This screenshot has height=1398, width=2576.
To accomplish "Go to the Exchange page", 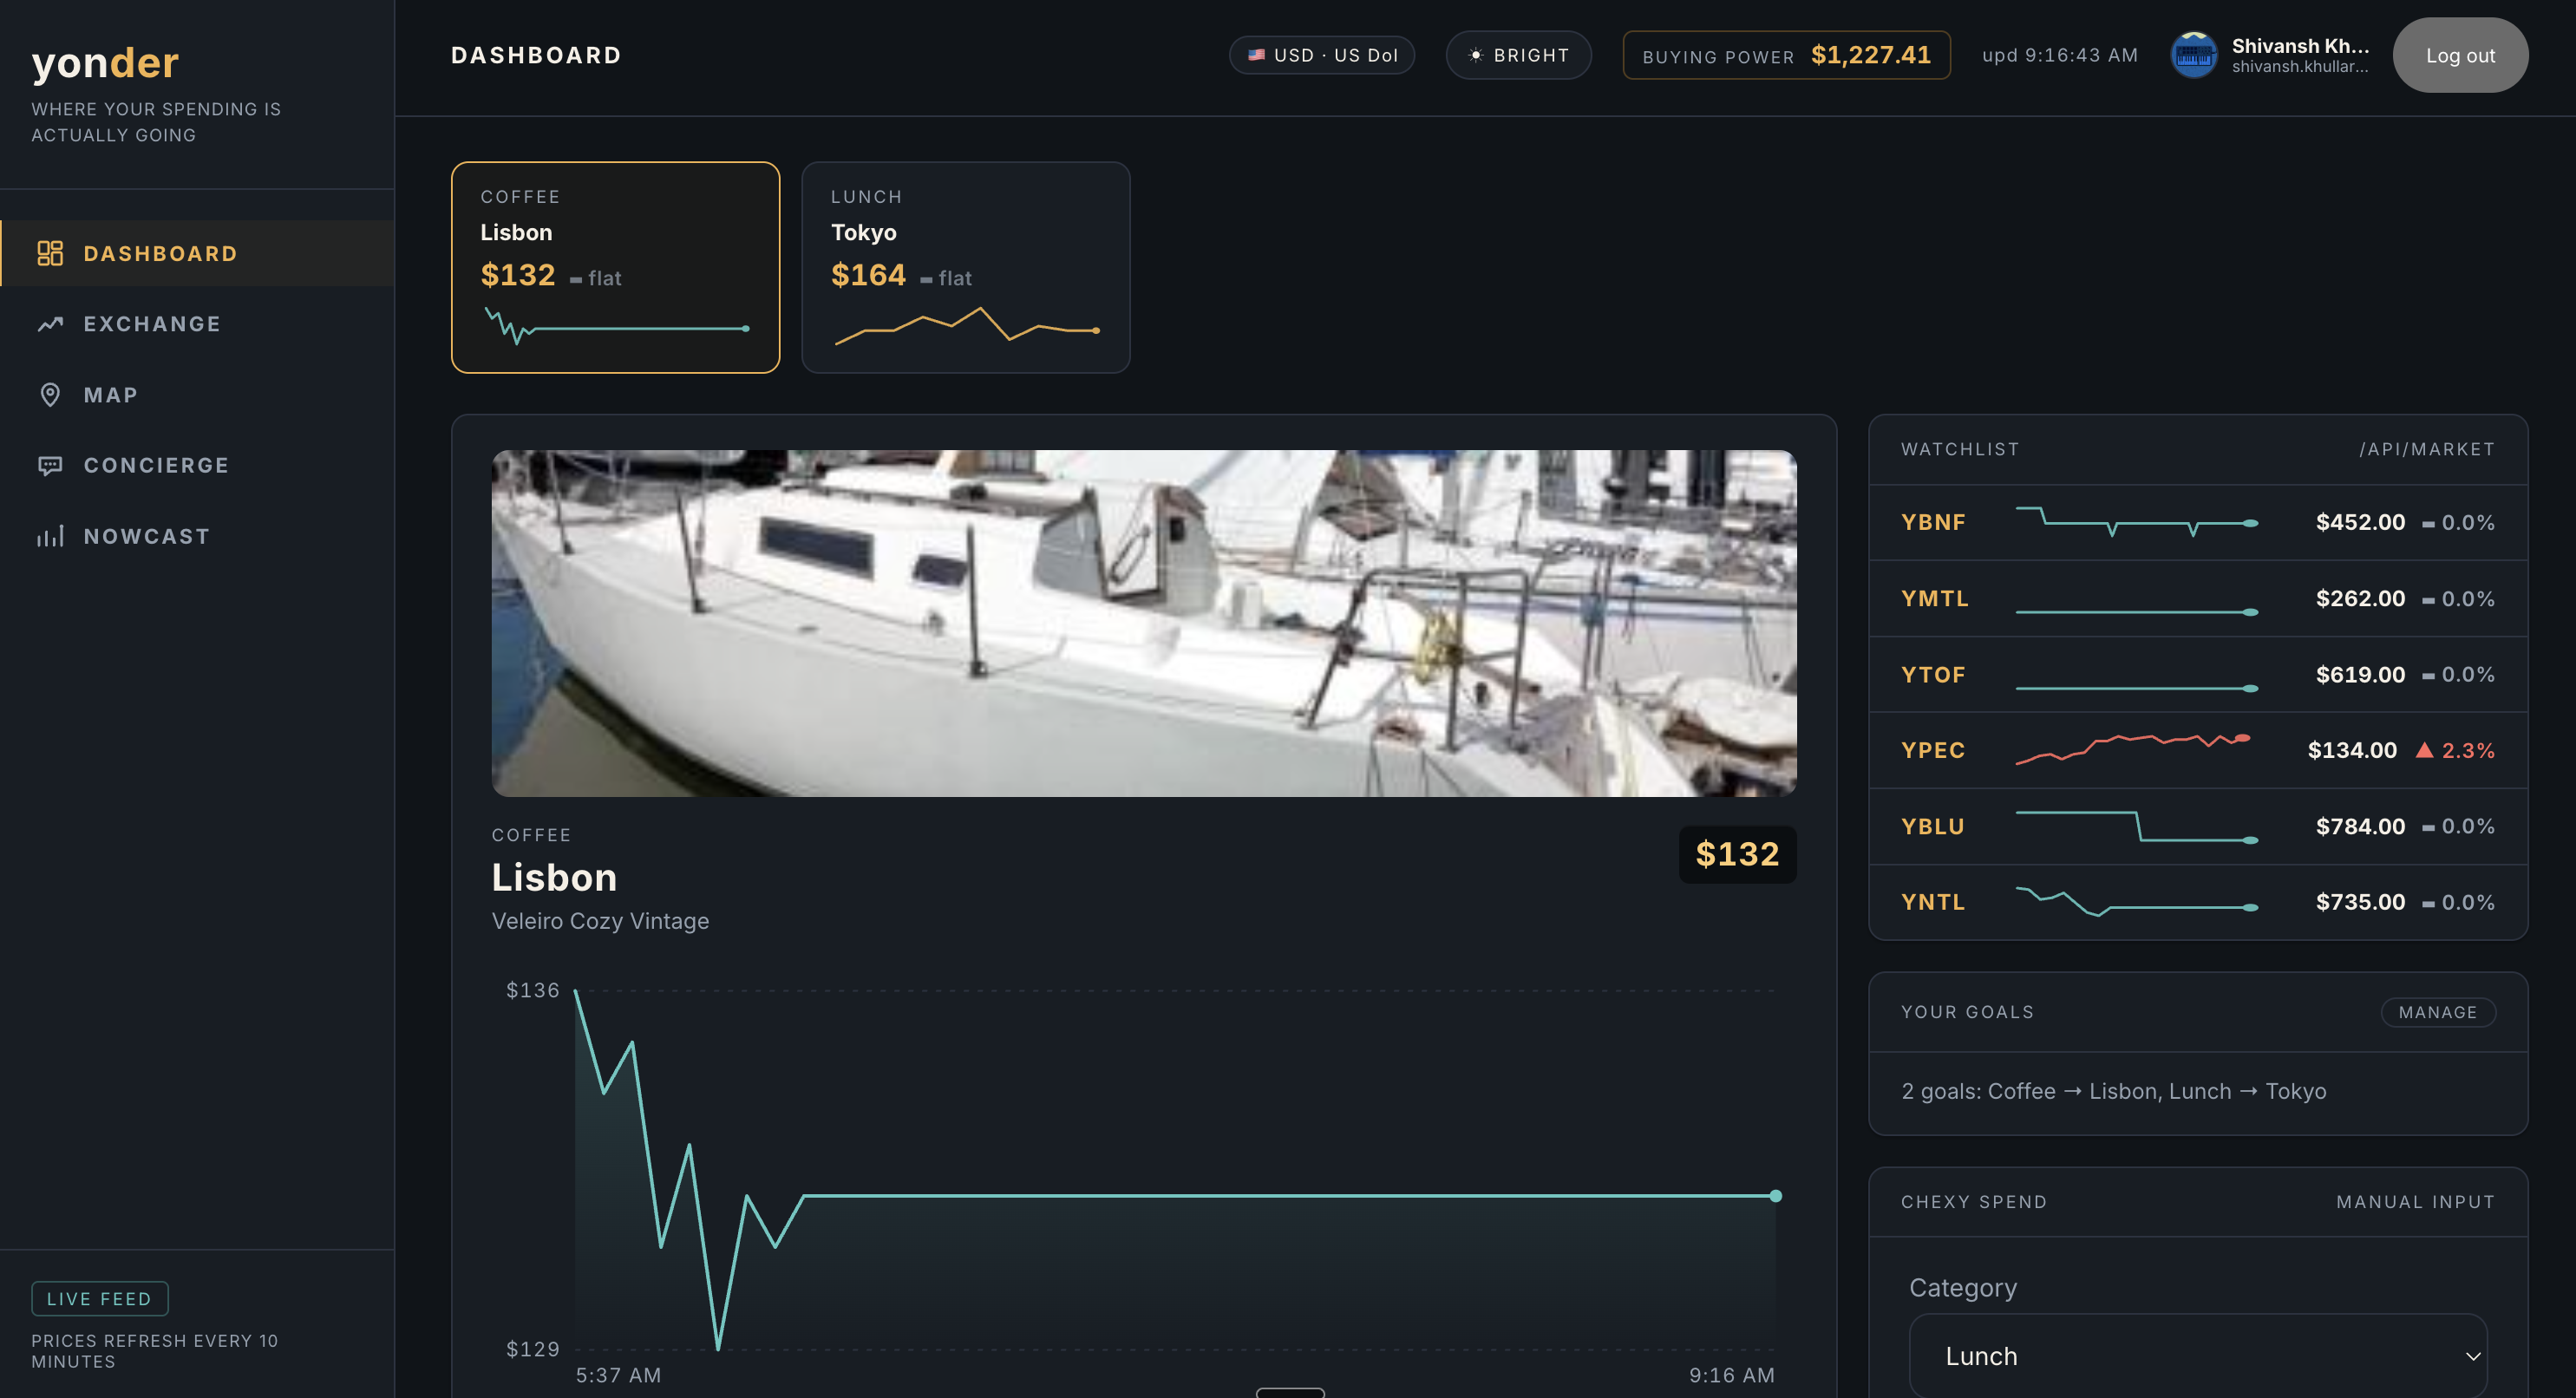I will (x=198, y=324).
